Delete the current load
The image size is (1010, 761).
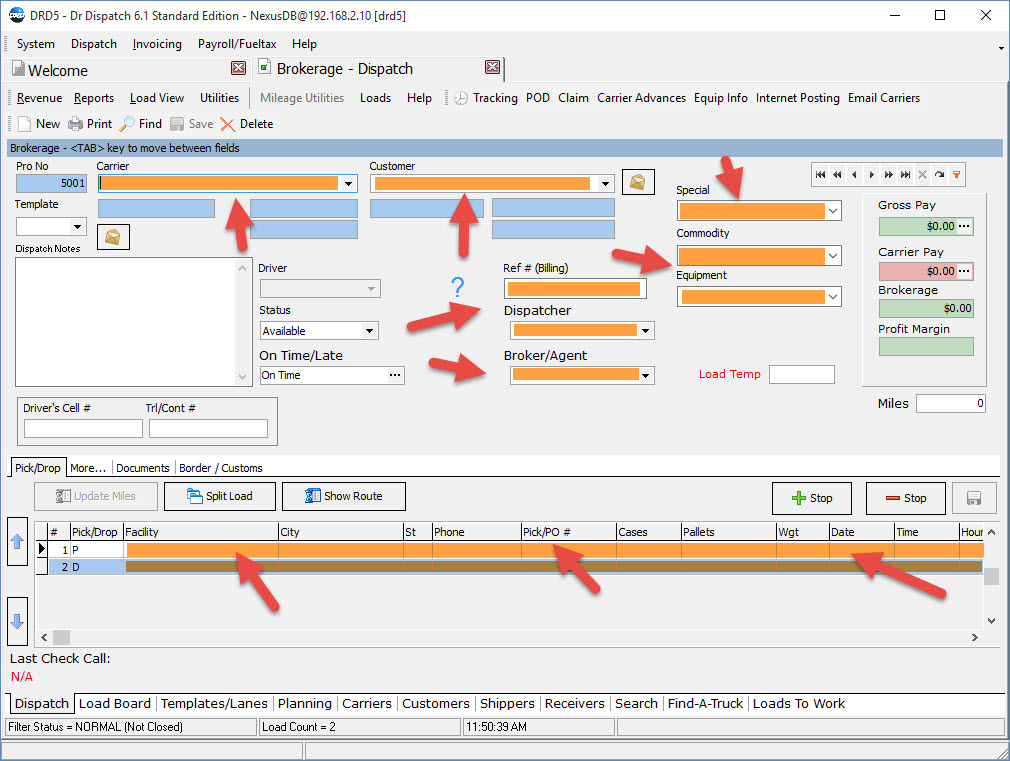[x=247, y=124]
